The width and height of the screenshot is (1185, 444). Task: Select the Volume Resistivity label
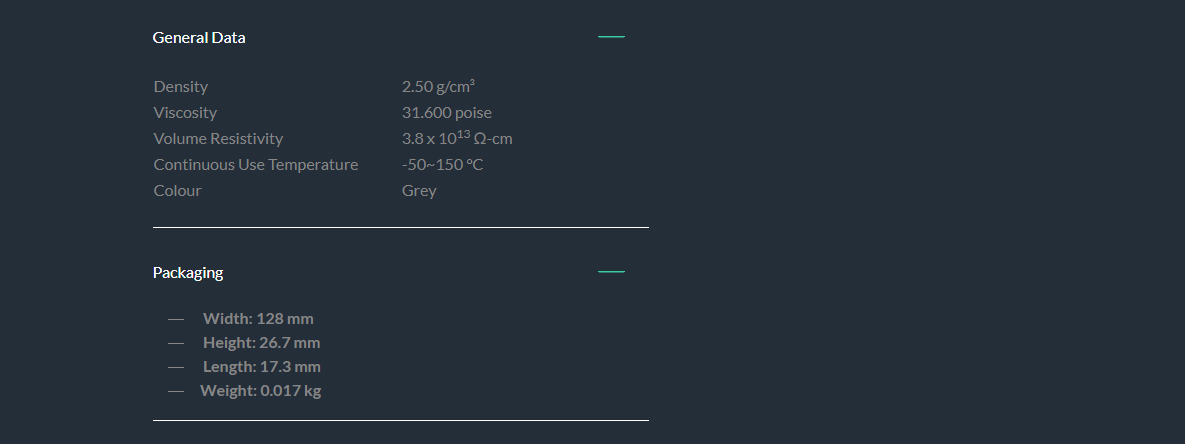(x=218, y=138)
